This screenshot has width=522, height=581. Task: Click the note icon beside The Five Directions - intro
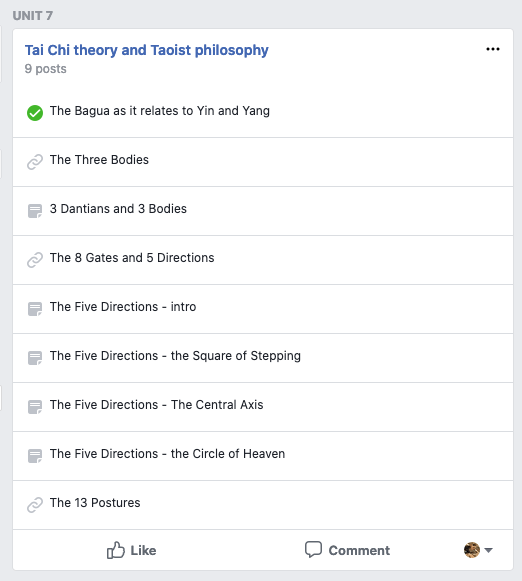pyautogui.click(x=35, y=309)
